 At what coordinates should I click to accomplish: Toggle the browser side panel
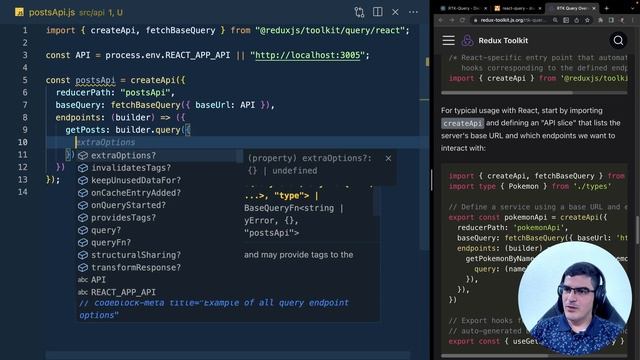click(x=611, y=20)
